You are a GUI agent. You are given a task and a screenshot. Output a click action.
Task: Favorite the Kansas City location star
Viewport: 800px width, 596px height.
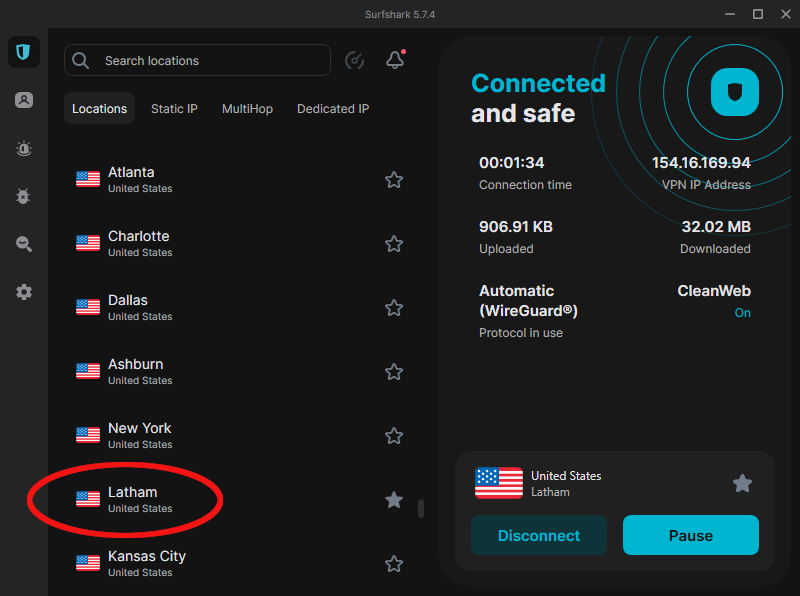(x=394, y=564)
